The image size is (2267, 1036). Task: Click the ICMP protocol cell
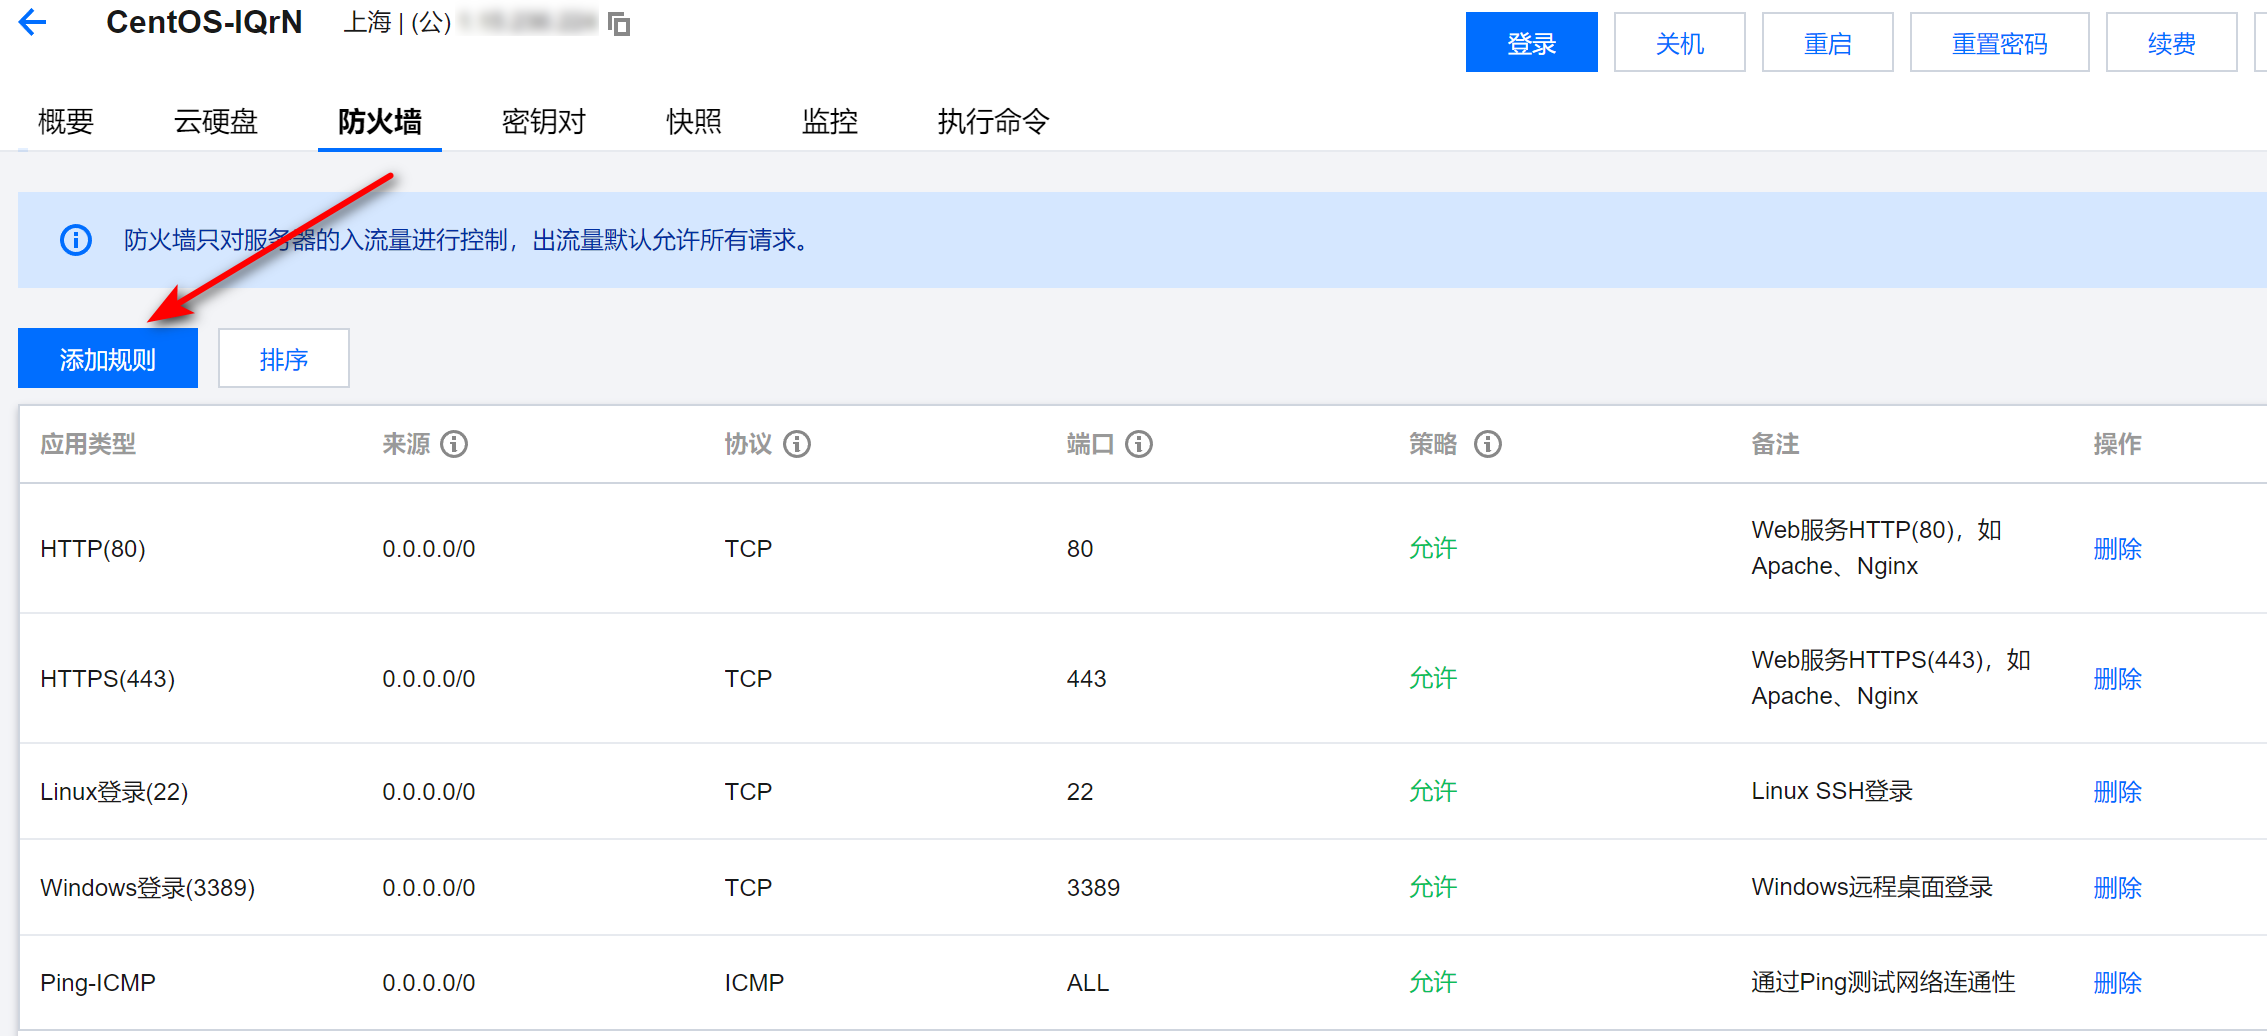(754, 983)
